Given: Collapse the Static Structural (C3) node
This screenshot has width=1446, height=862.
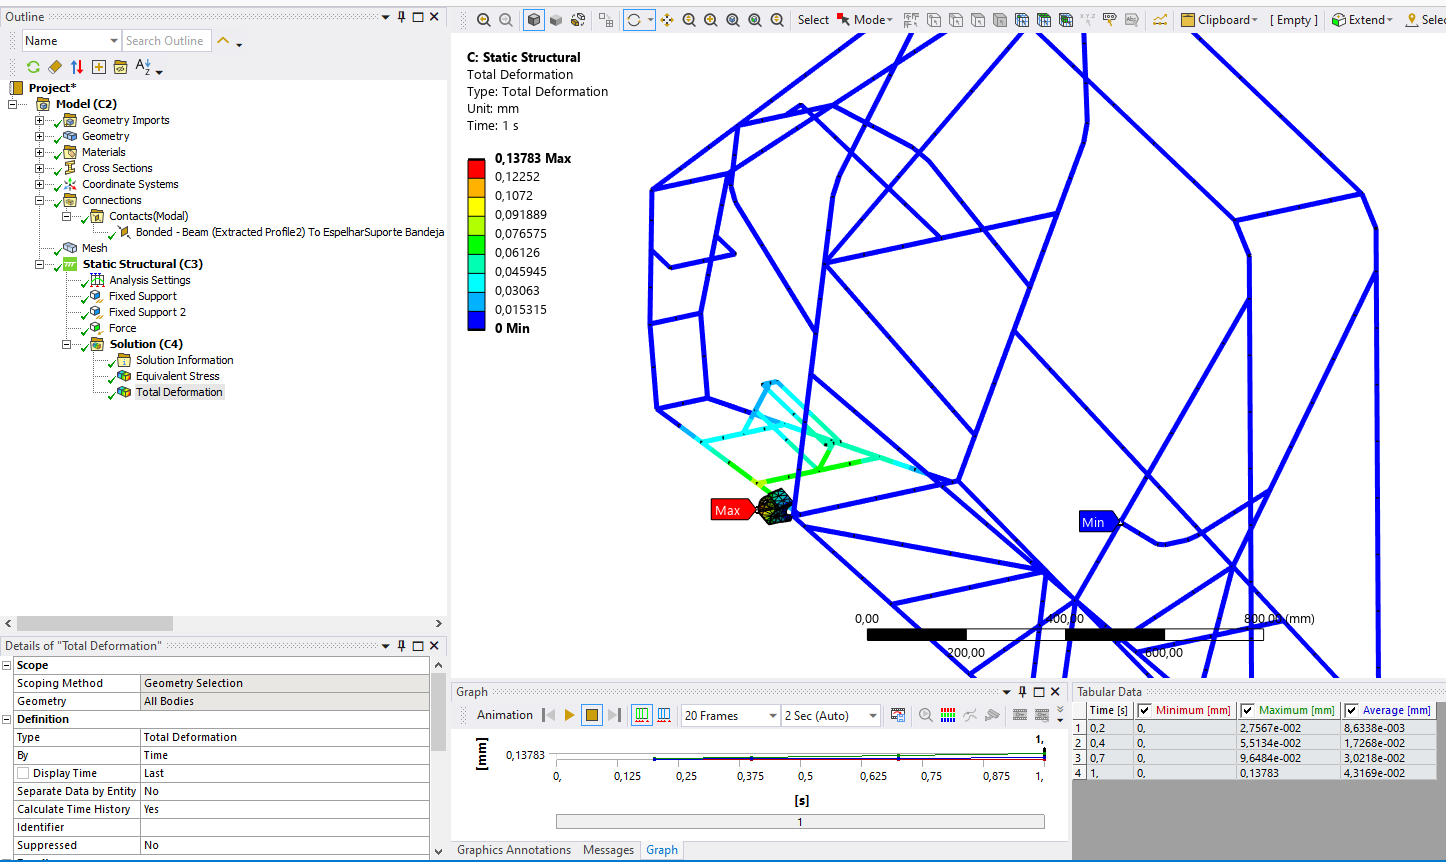Looking at the screenshot, I should pos(39,264).
